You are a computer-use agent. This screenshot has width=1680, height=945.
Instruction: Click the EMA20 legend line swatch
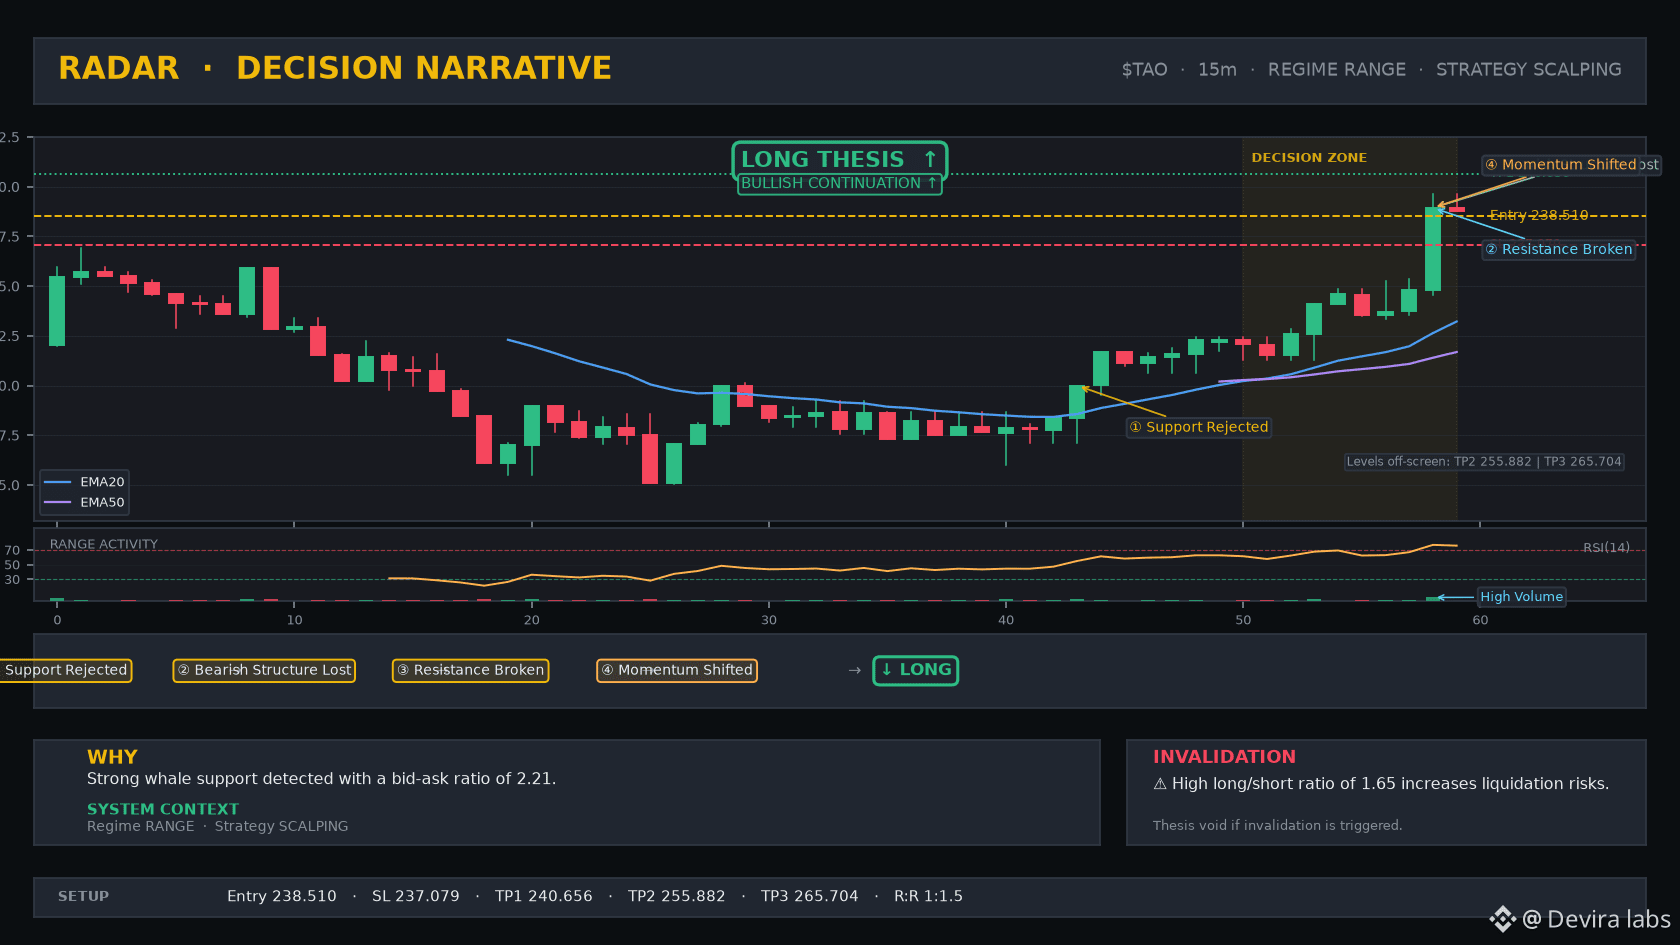[x=58, y=482]
